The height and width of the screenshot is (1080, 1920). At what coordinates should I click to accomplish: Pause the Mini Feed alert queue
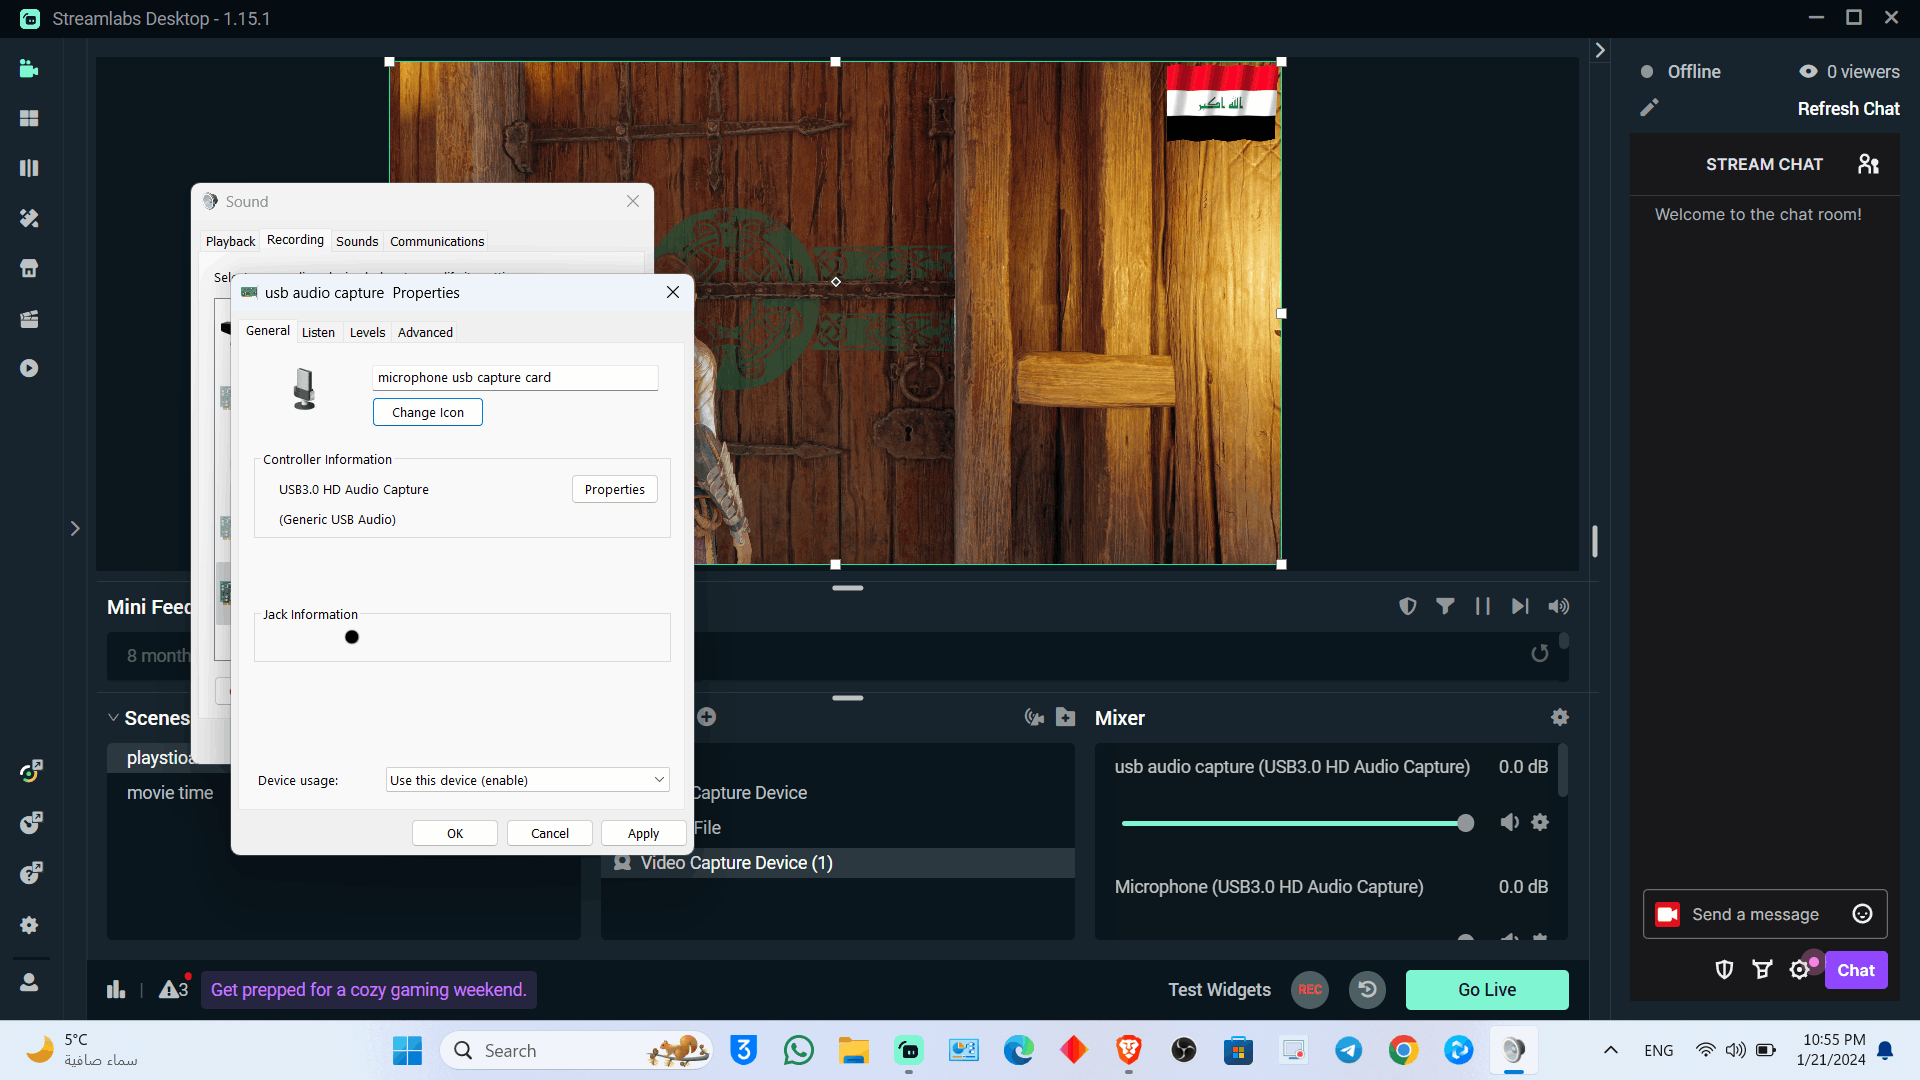(1483, 606)
